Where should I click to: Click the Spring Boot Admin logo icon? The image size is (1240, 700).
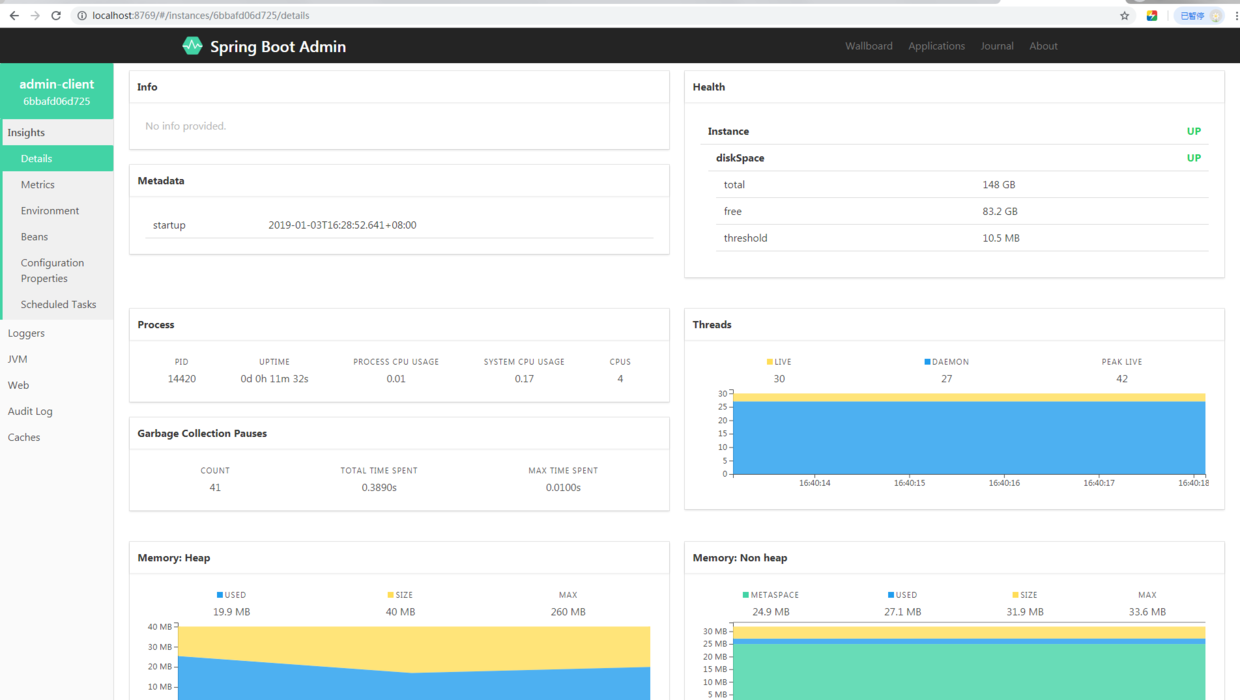[192, 46]
